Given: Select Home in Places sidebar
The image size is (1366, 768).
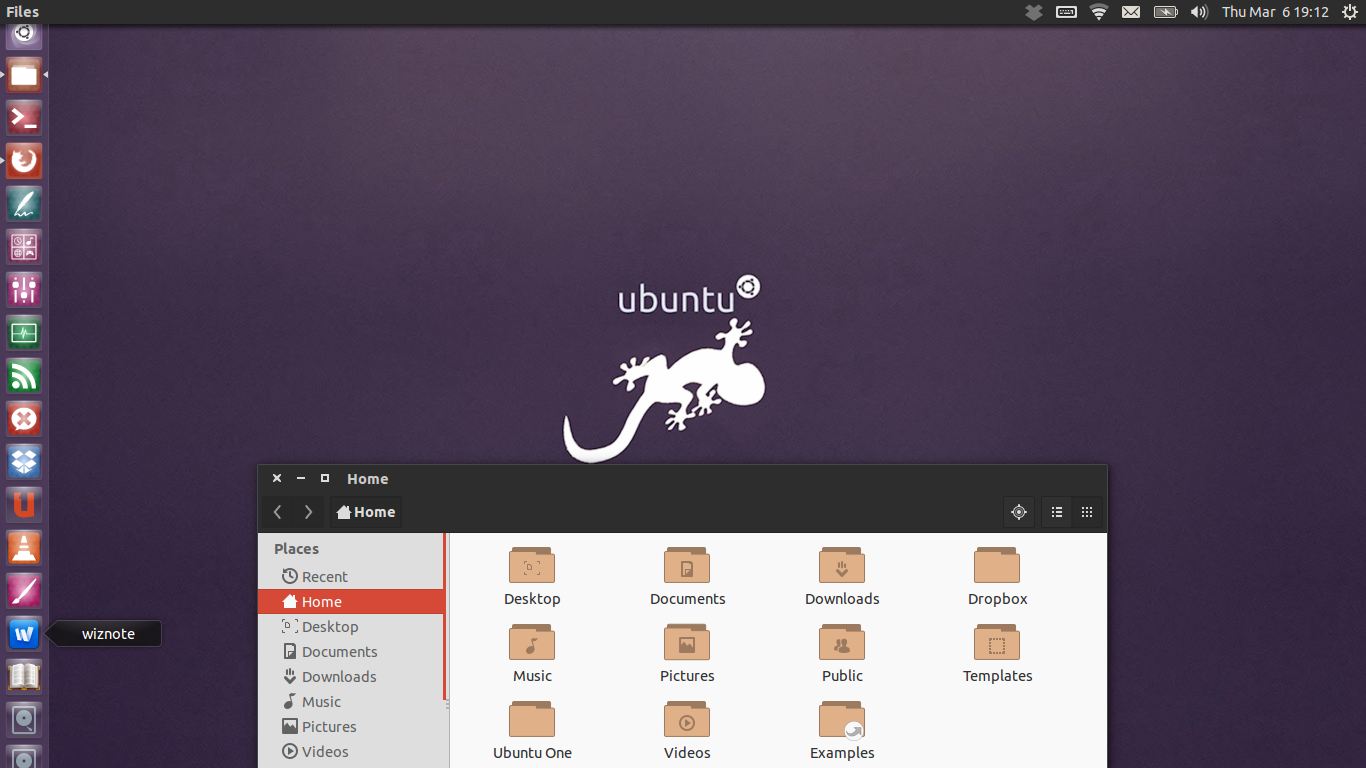Looking at the screenshot, I should 351,601.
